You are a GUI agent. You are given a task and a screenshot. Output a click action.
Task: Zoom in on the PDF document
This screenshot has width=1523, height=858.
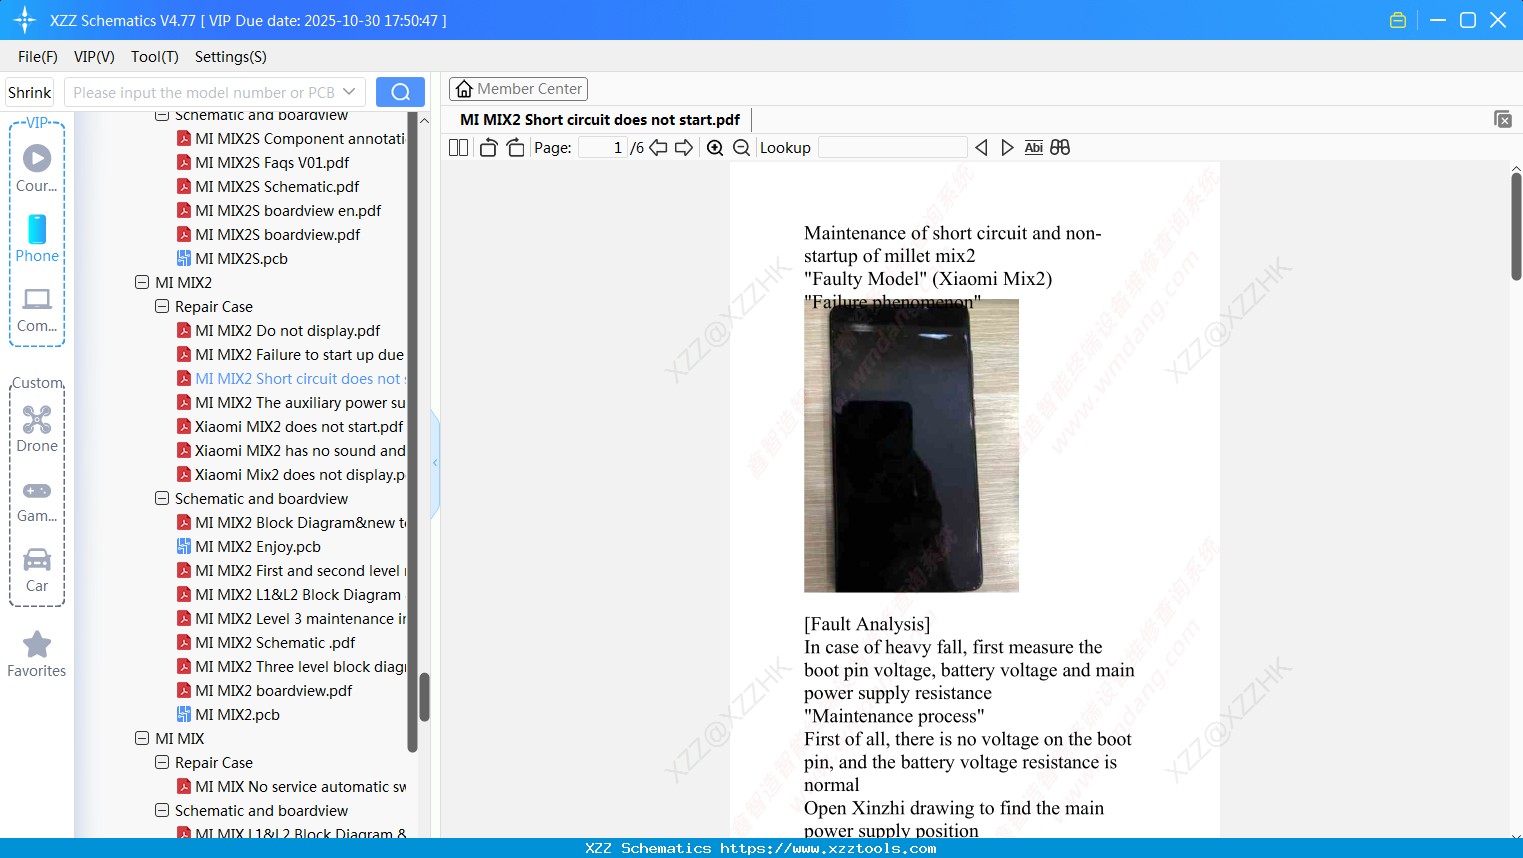click(715, 147)
